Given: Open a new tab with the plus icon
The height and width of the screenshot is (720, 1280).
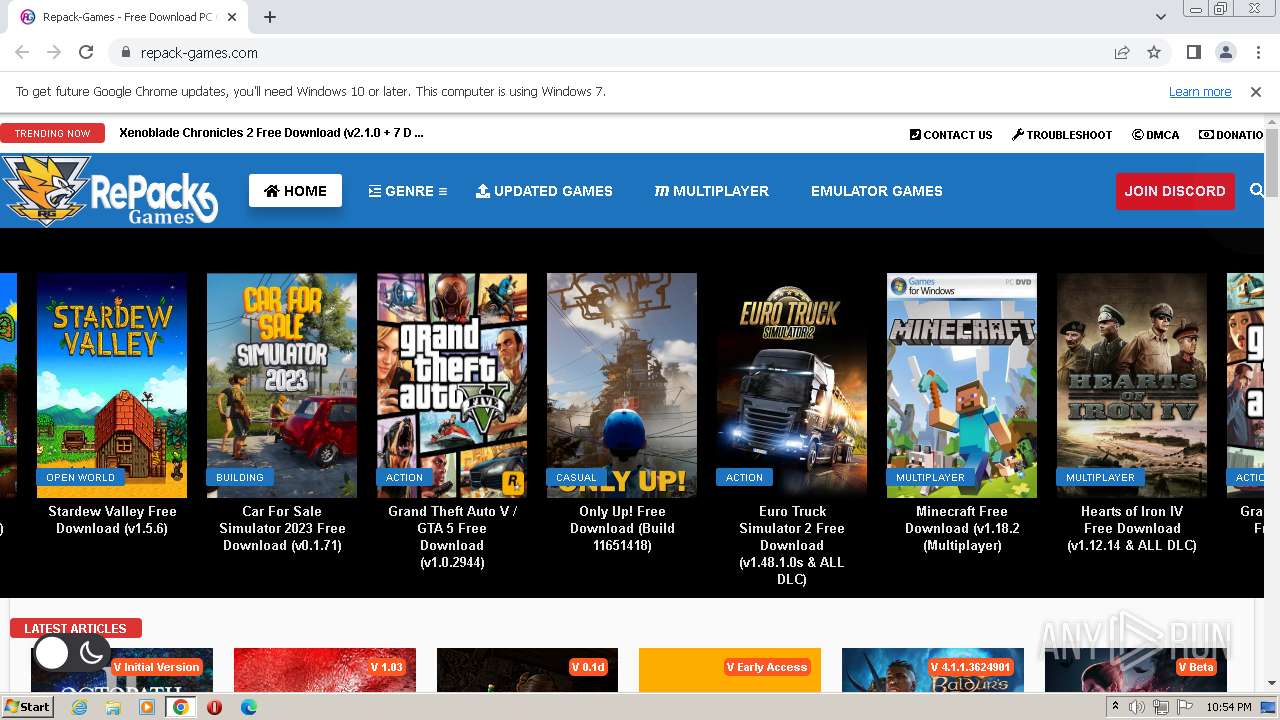Looking at the screenshot, I should click(269, 17).
